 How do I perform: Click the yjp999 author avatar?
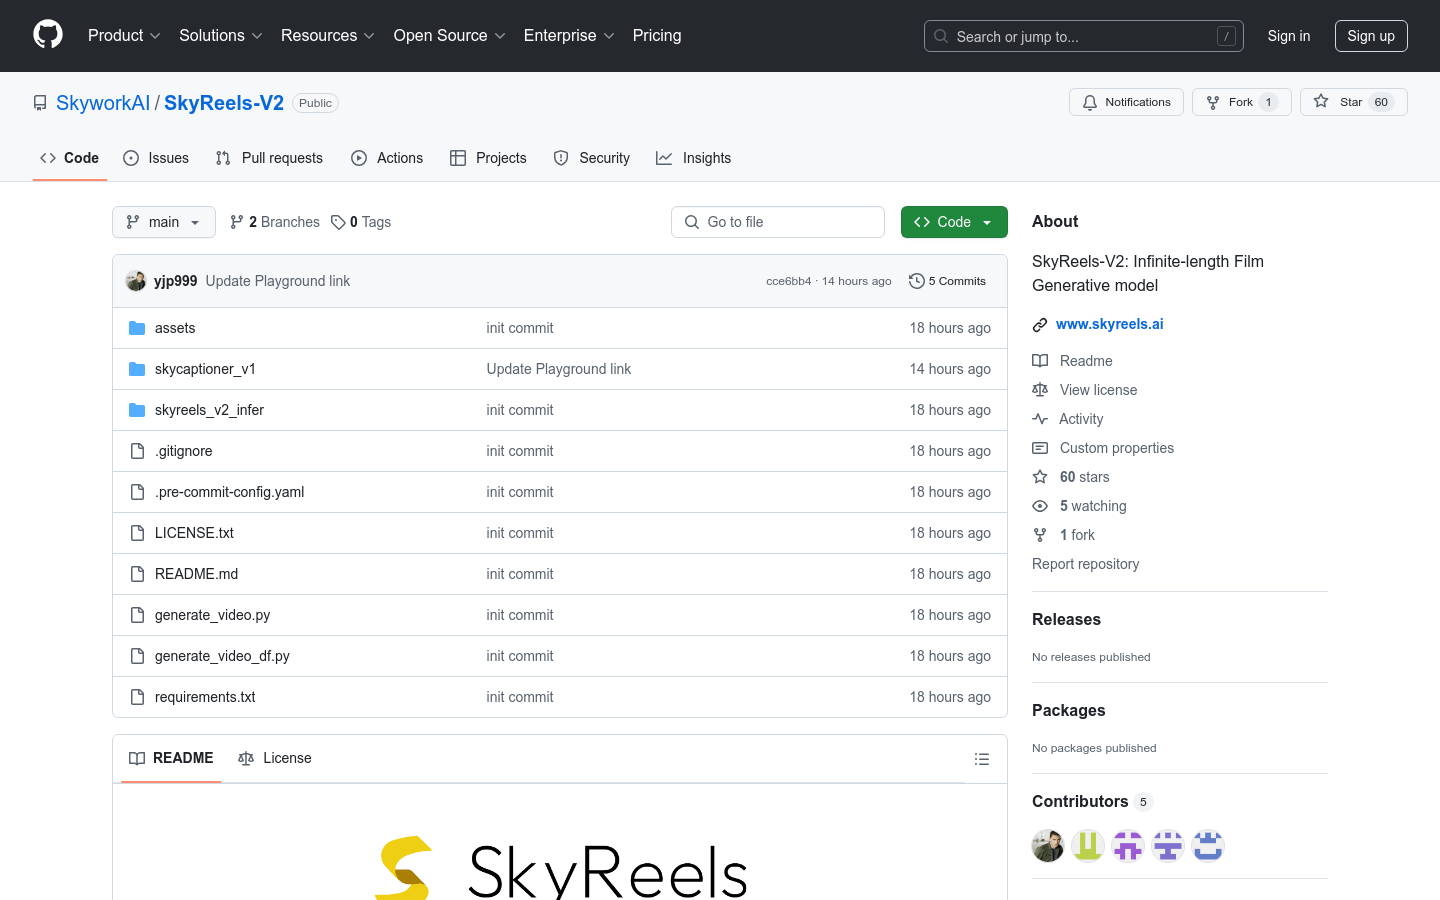point(136,281)
